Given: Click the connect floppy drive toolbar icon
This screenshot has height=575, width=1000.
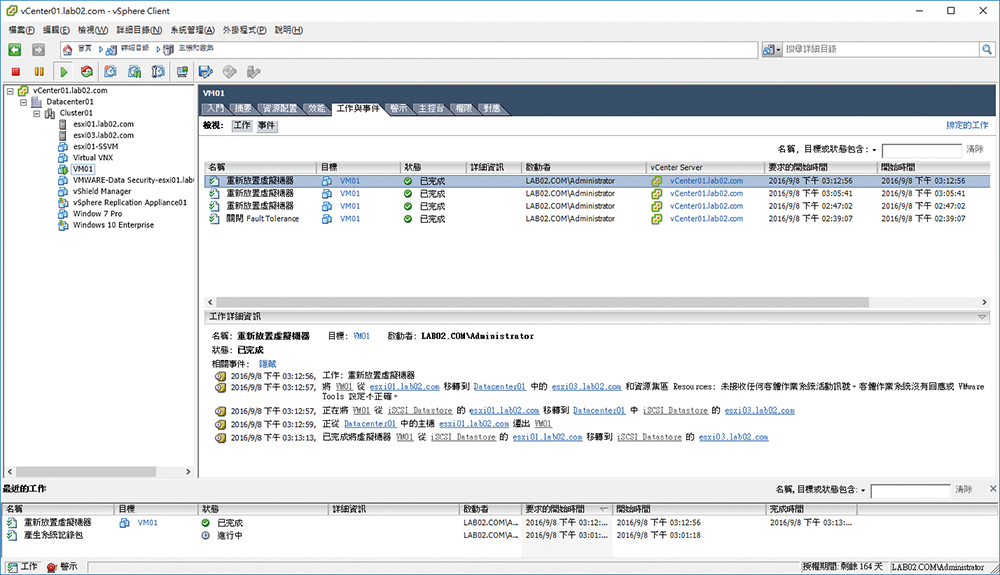Looking at the screenshot, I should click(x=205, y=72).
